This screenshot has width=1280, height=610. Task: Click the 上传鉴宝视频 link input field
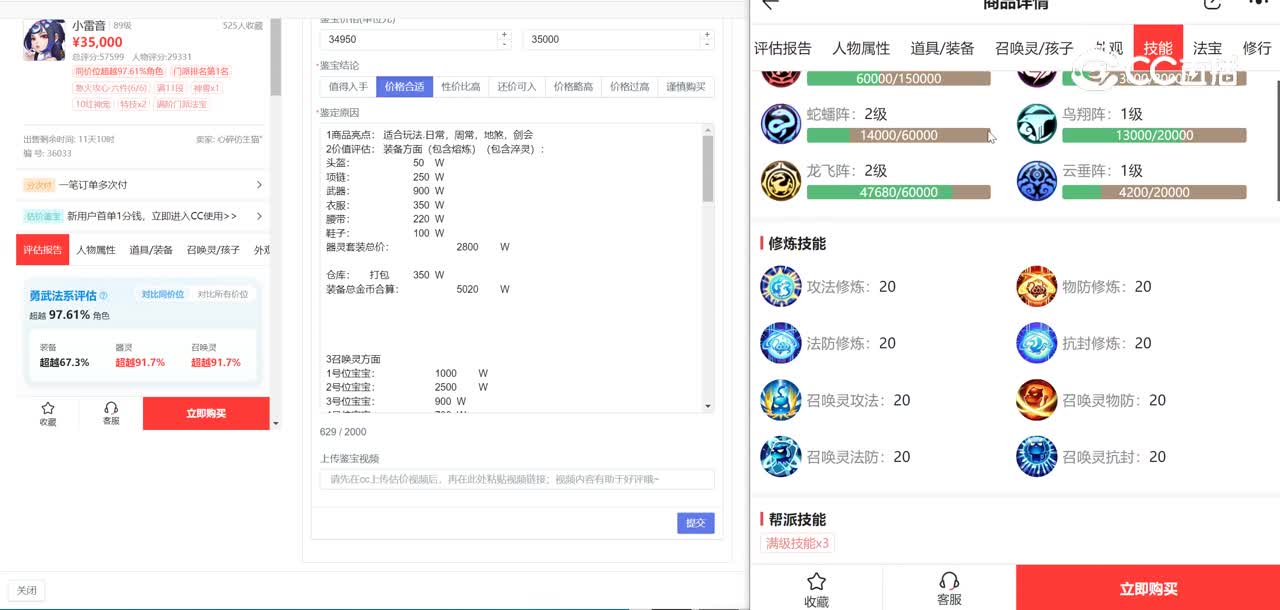pyautogui.click(x=516, y=480)
